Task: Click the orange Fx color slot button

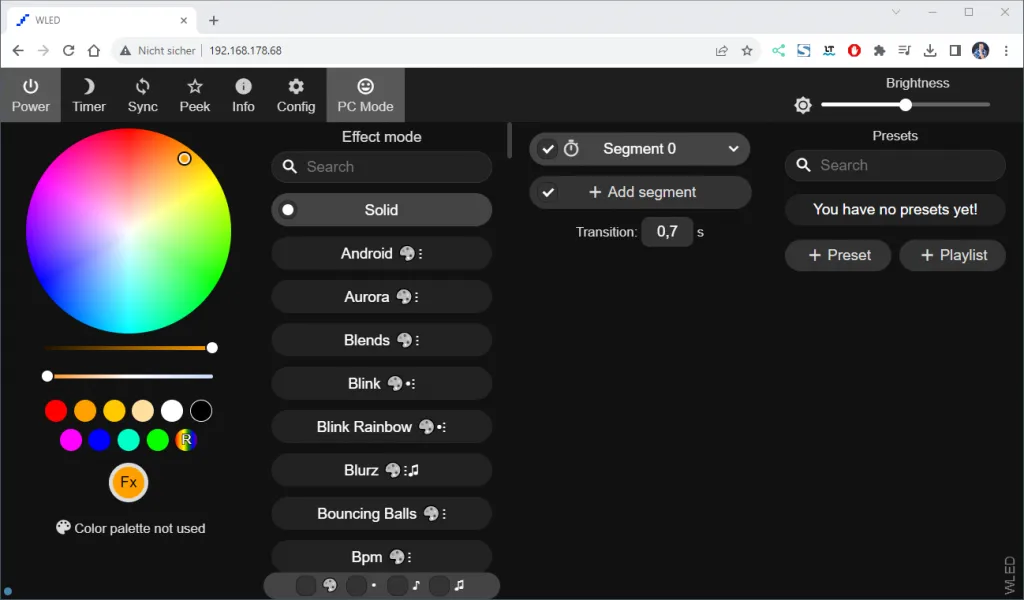Action: coord(128,482)
